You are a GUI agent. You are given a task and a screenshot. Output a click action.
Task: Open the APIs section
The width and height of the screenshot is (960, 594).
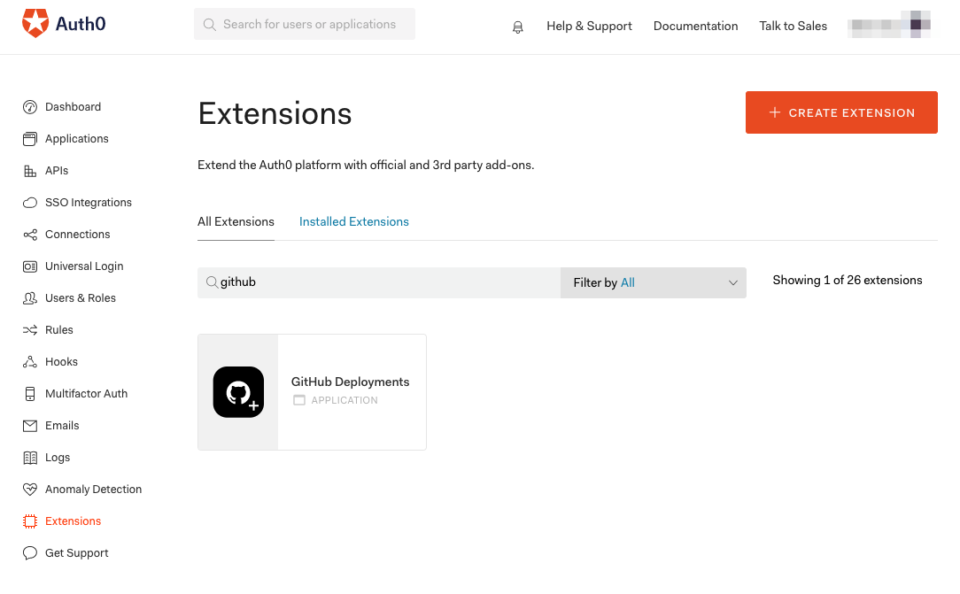coord(58,170)
